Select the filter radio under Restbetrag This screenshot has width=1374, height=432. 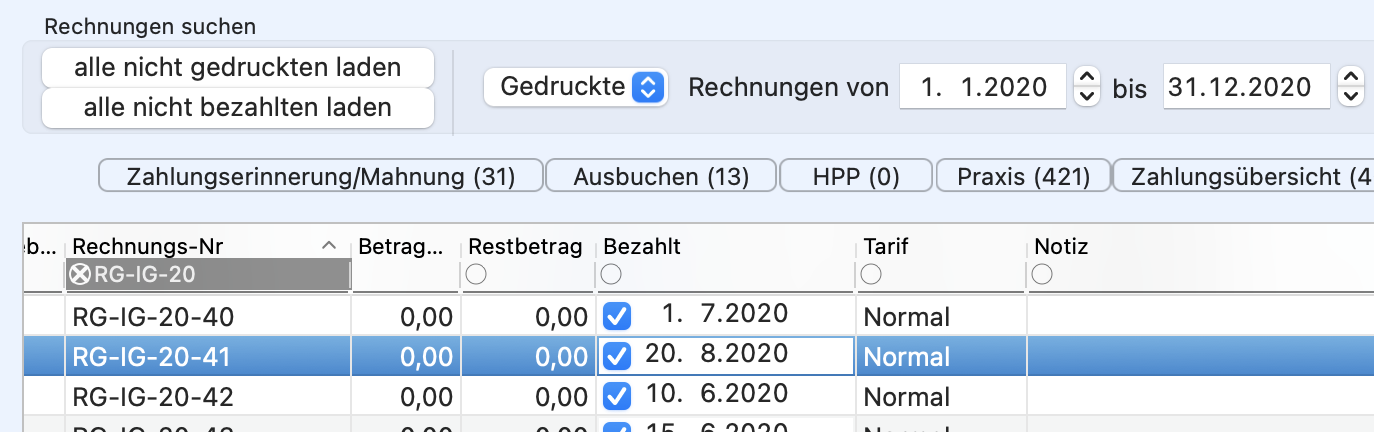[477, 274]
